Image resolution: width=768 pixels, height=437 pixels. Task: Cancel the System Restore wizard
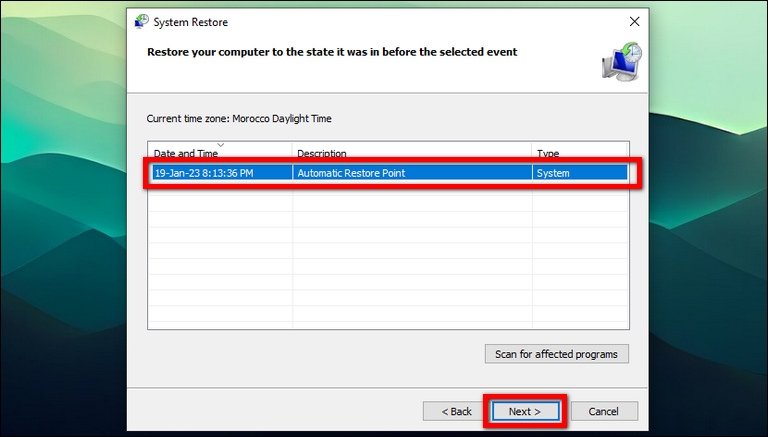[604, 412]
